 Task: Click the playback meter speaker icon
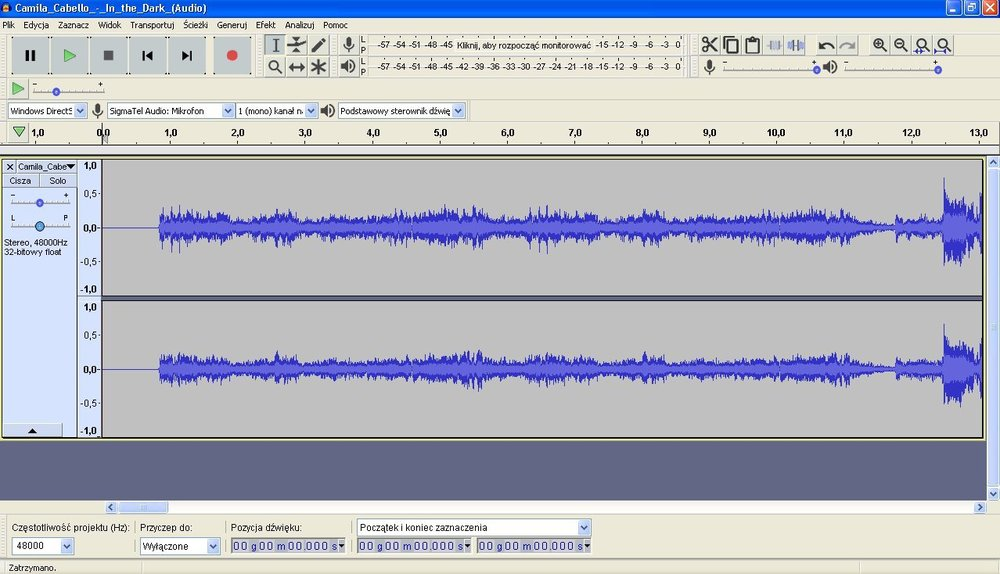click(x=348, y=66)
